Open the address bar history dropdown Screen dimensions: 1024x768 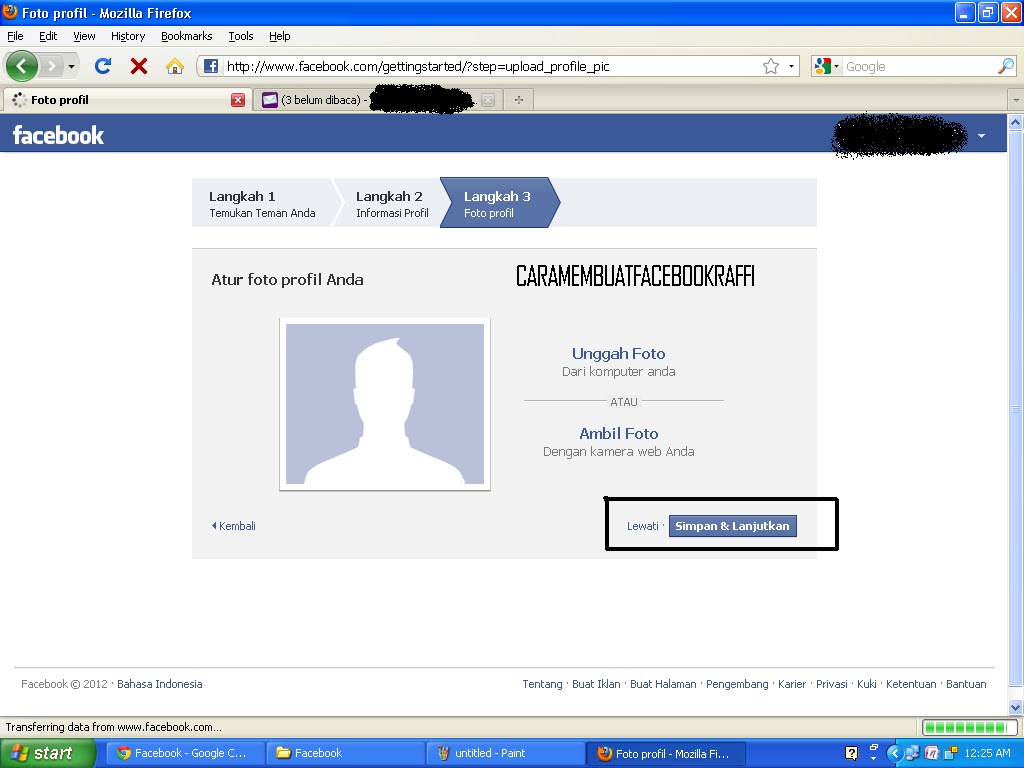point(791,66)
